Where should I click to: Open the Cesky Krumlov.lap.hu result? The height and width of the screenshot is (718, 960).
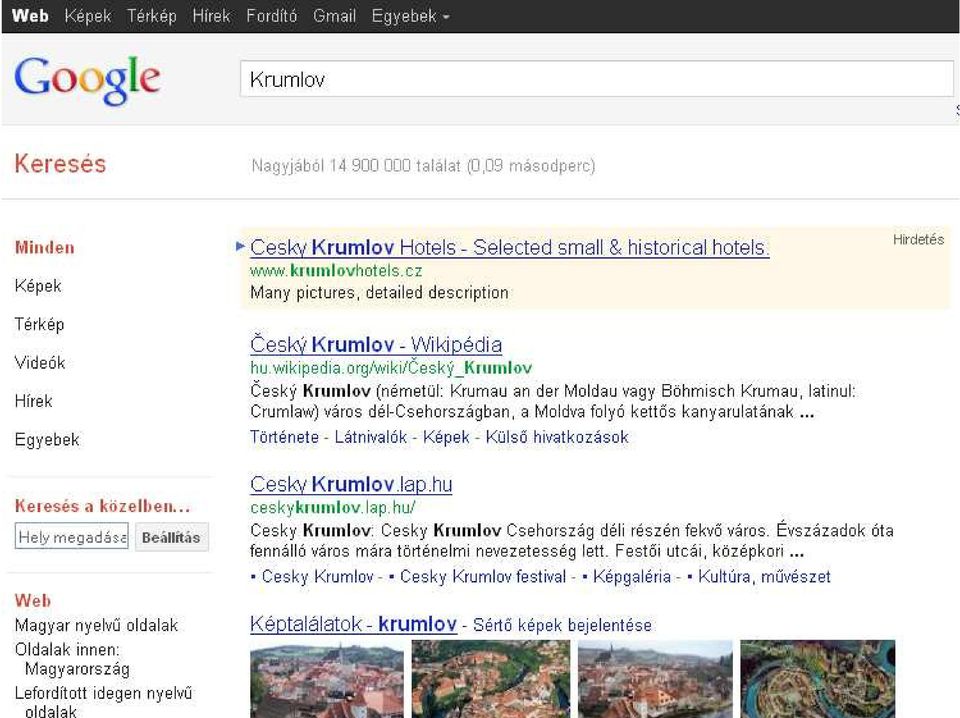point(351,484)
